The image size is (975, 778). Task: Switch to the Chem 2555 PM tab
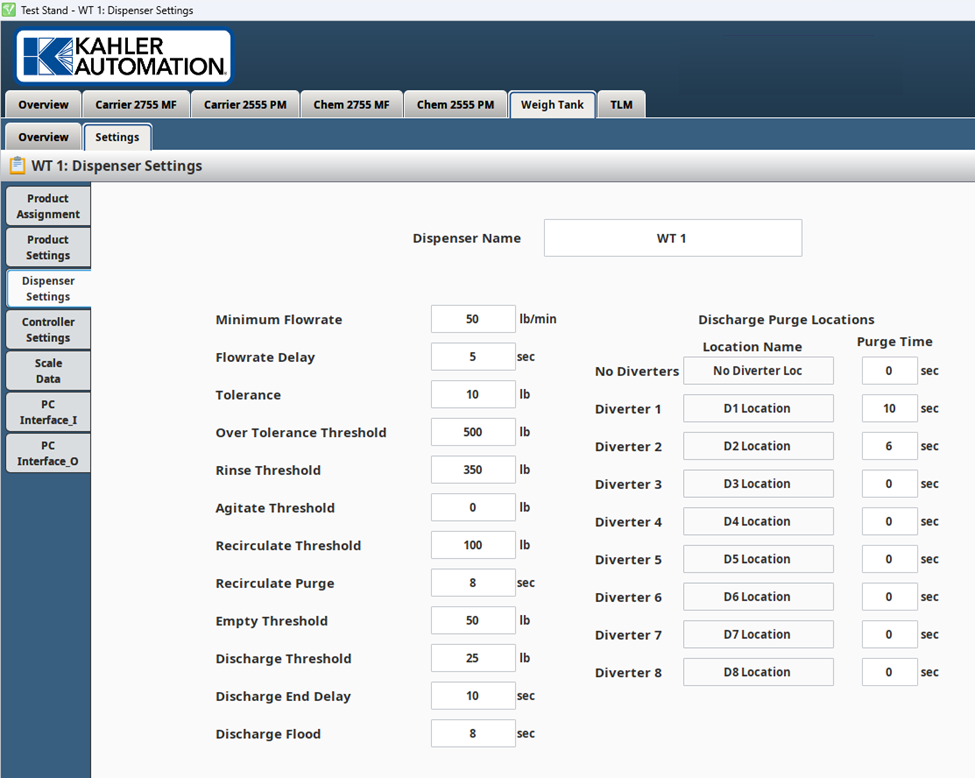pyautogui.click(x=455, y=105)
